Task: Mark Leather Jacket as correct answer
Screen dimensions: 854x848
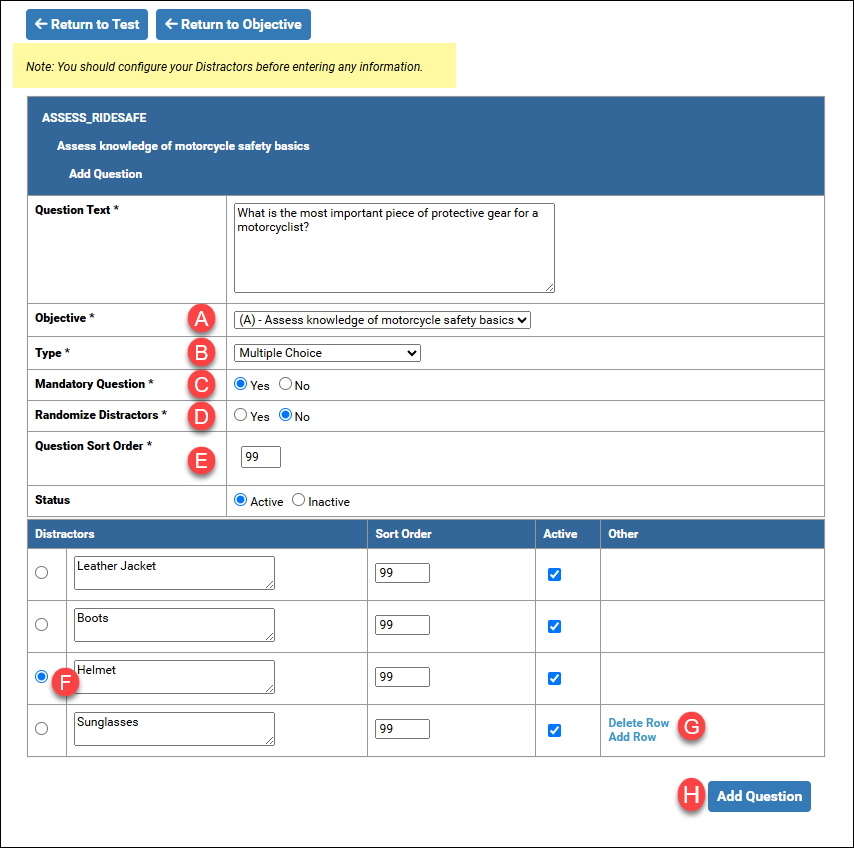Action: (41, 573)
